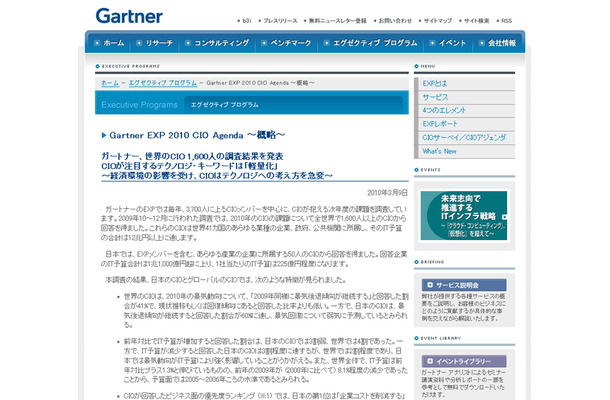Click イベントライブラリー button
Viewport: 610px width, 400px height.
[464, 361]
